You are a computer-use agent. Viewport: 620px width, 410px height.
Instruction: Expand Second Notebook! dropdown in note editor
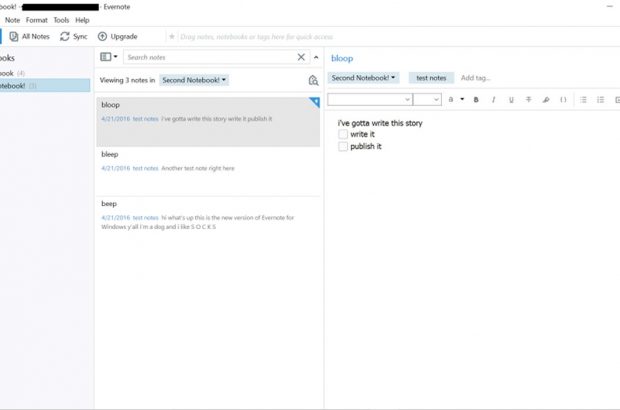tap(364, 78)
